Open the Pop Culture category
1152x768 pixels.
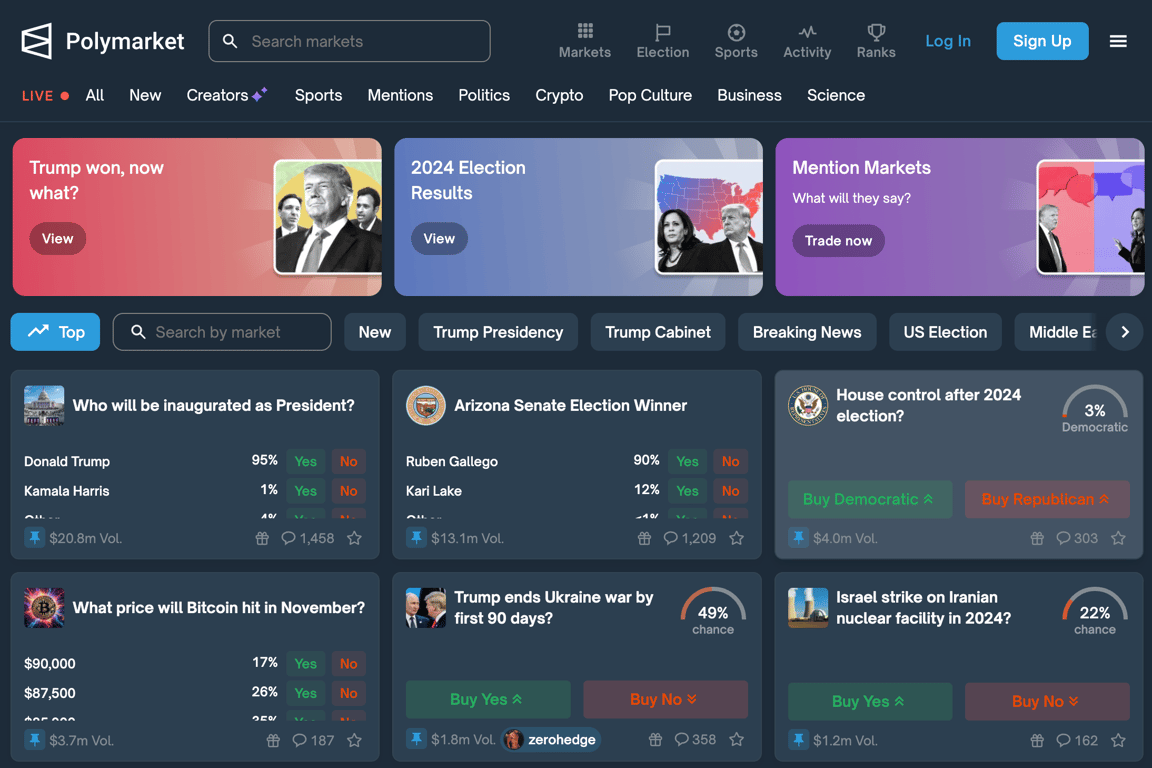click(x=650, y=96)
